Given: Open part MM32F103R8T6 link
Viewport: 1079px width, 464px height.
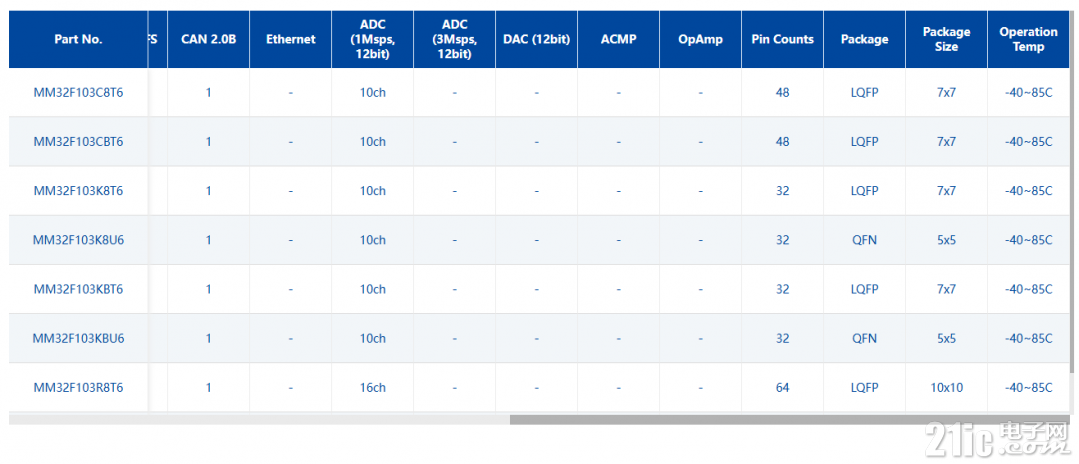Looking at the screenshot, I should tap(78, 388).
